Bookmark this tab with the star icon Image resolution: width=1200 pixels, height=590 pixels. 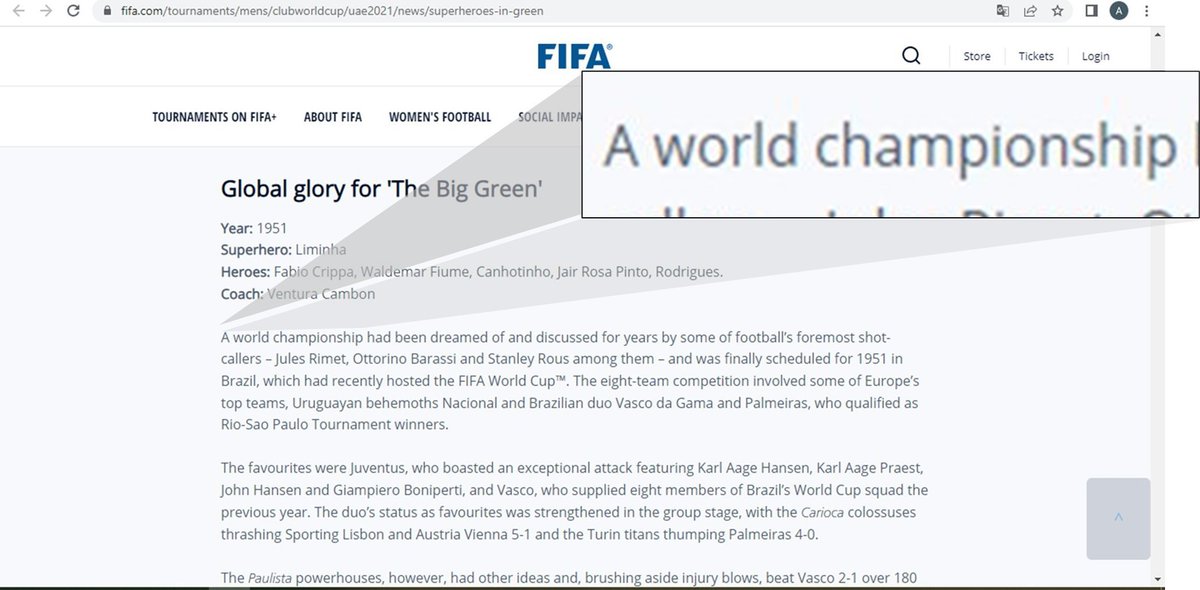(x=1057, y=12)
